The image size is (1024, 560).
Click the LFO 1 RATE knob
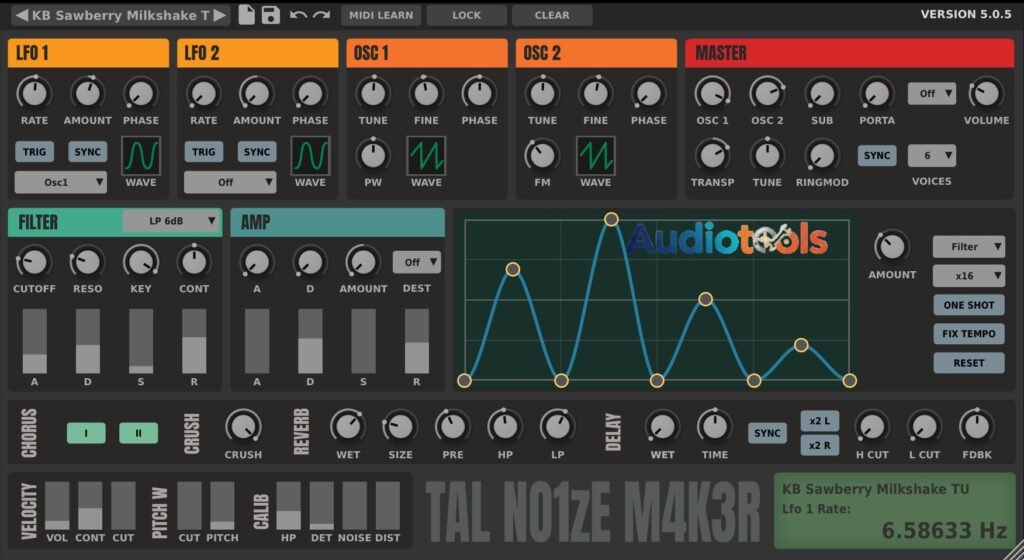[x=34, y=93]
